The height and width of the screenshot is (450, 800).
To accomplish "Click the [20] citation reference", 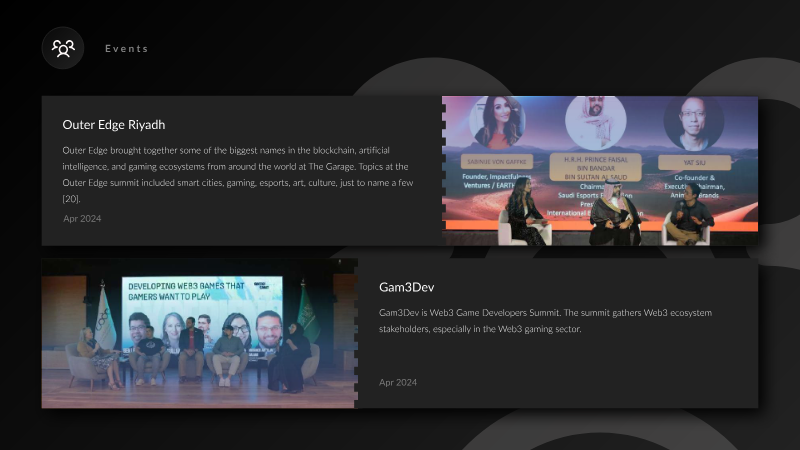I will point(71,198).
